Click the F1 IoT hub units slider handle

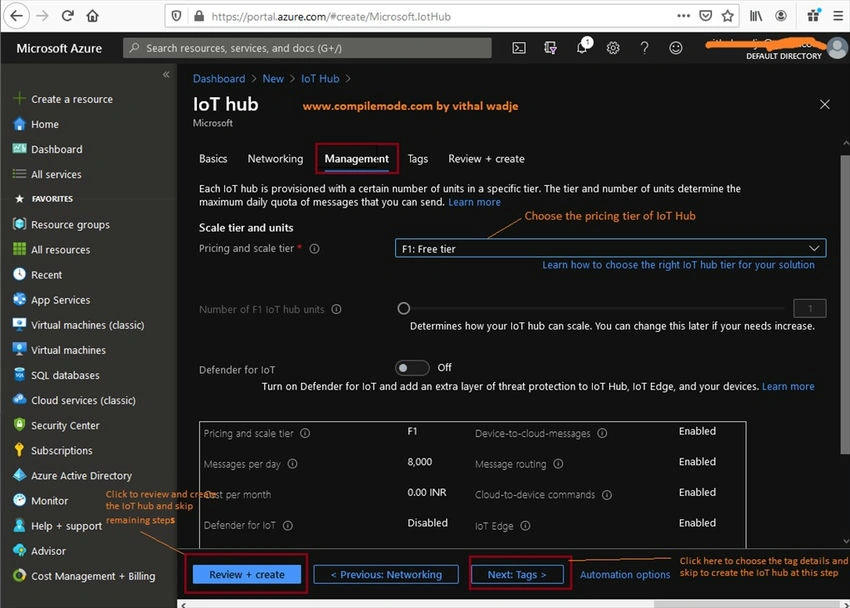tap(403, 308)
